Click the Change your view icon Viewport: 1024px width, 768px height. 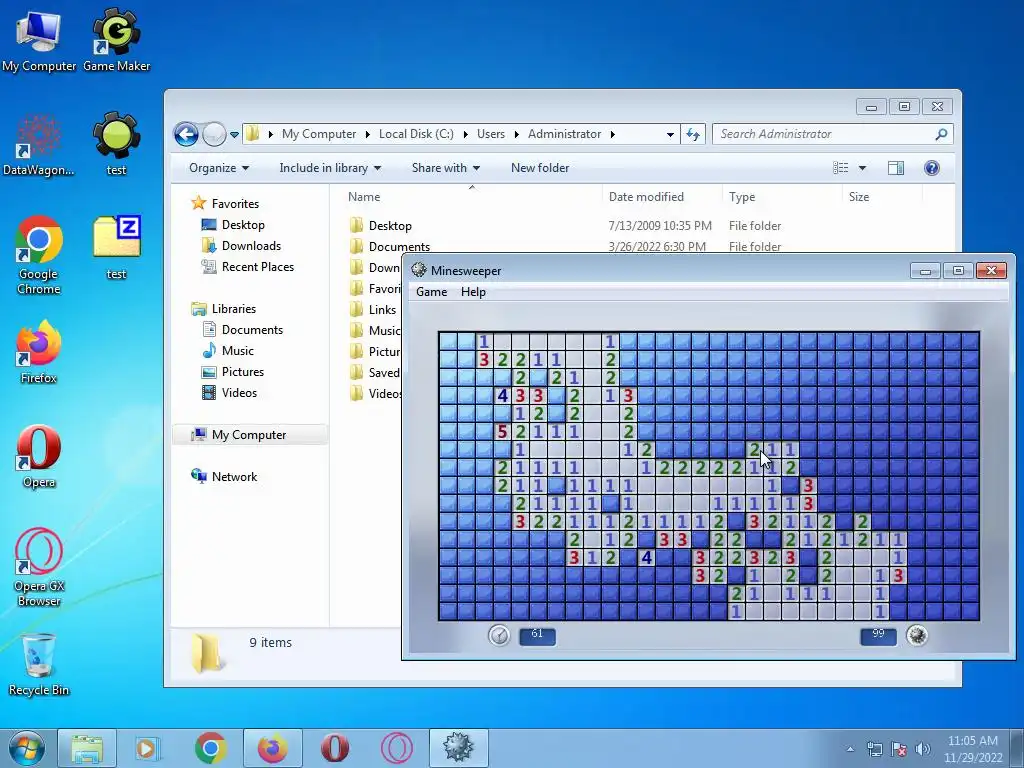(841, 168)
